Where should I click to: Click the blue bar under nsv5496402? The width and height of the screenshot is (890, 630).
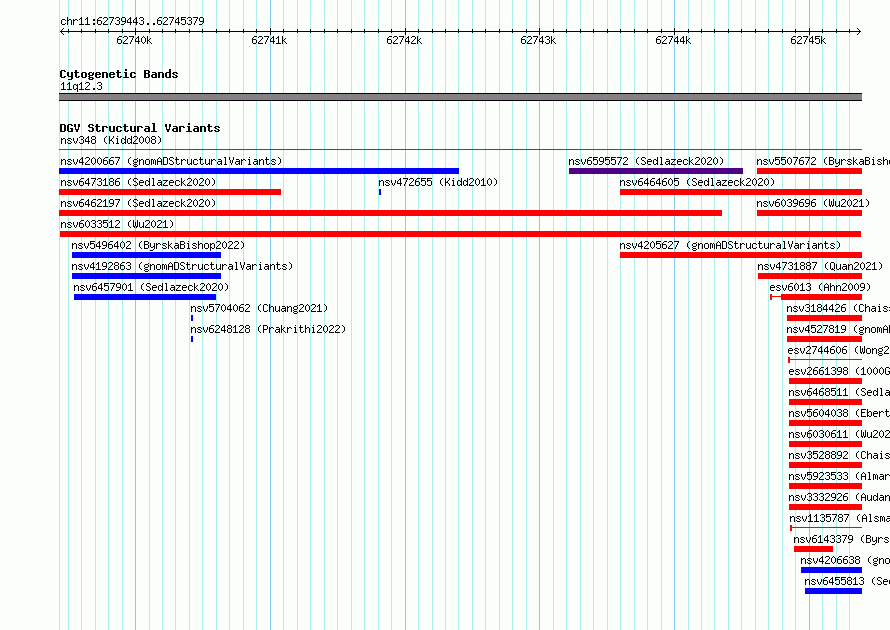[146, 255]
